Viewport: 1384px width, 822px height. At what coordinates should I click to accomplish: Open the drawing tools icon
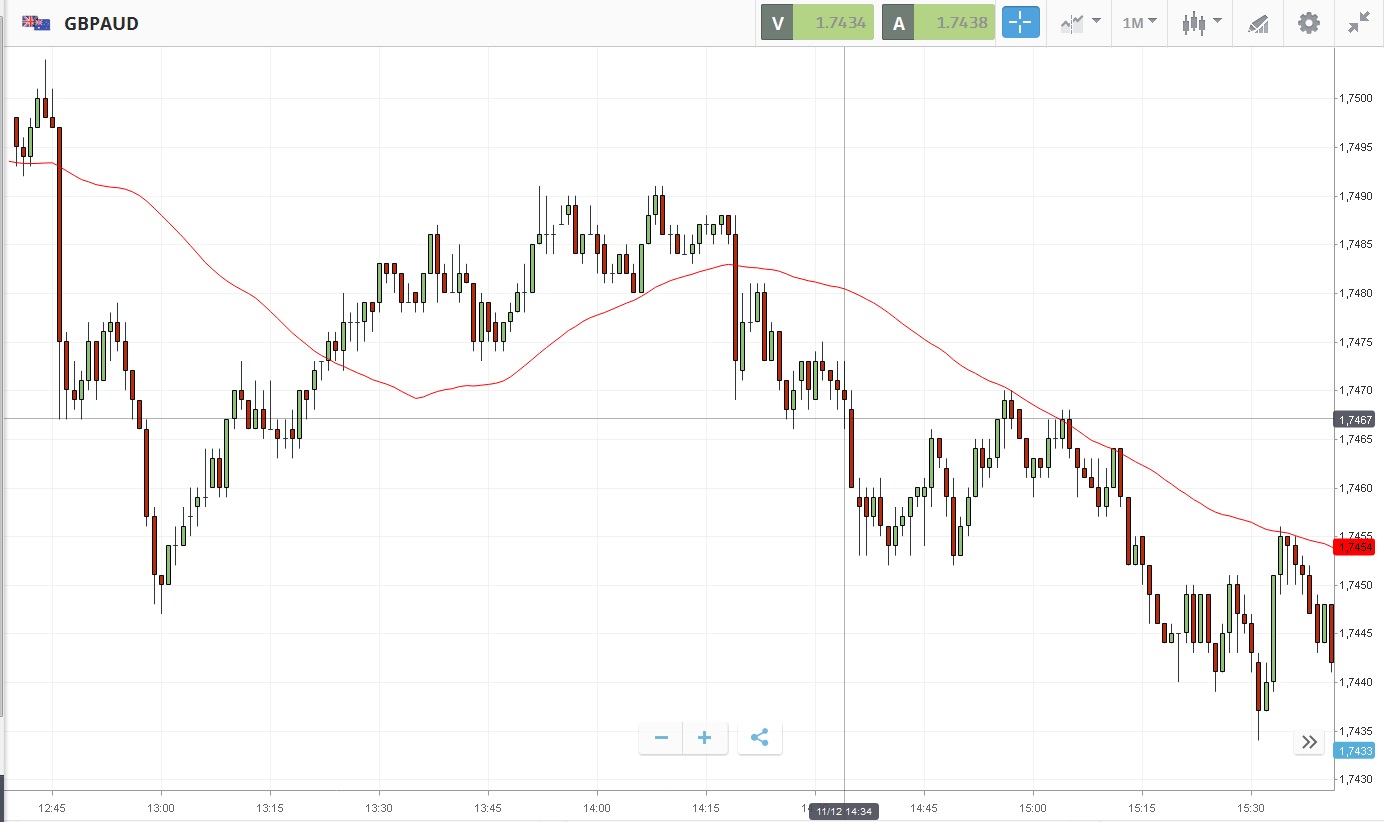coord(1258,23)
